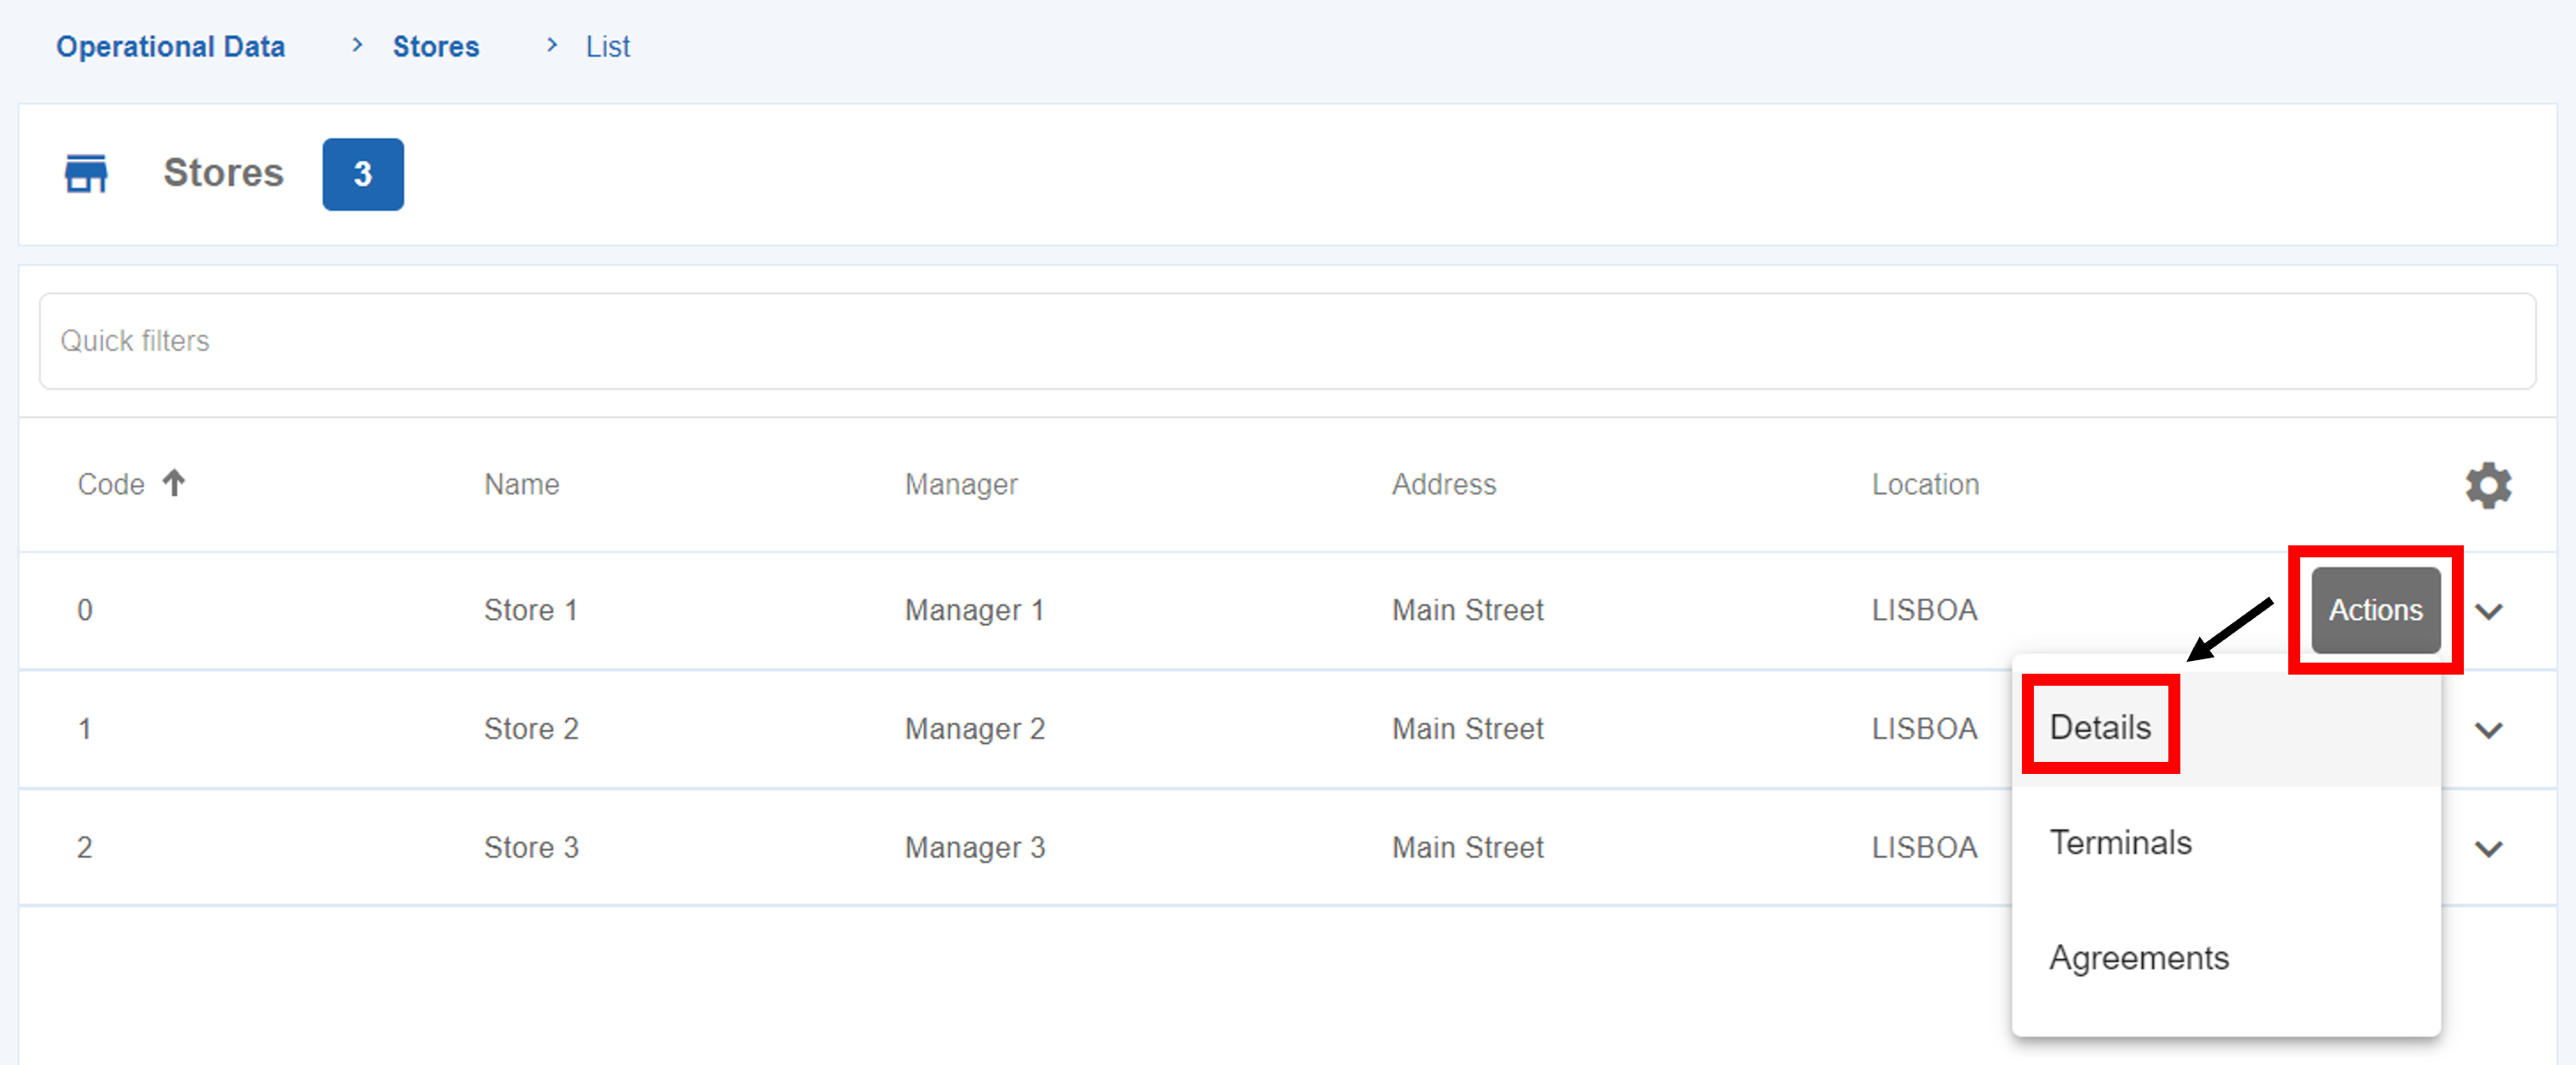Image resolution: width=2576 pixels, height=1065 pixels.
Task: Click the List breadcrumb item
Action: click(x=607, y=47)
